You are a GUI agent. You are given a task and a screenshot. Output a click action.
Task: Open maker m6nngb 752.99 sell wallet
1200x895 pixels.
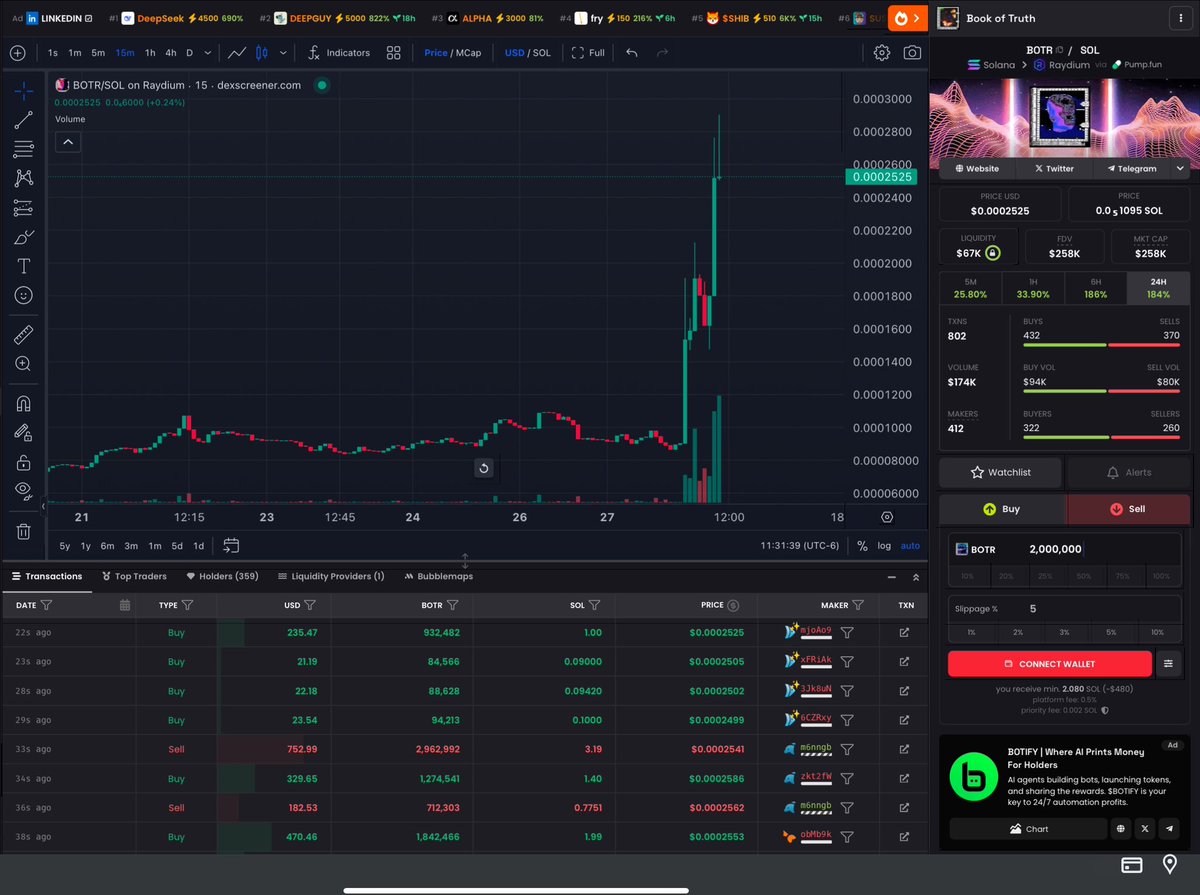(x=816, y=749)
